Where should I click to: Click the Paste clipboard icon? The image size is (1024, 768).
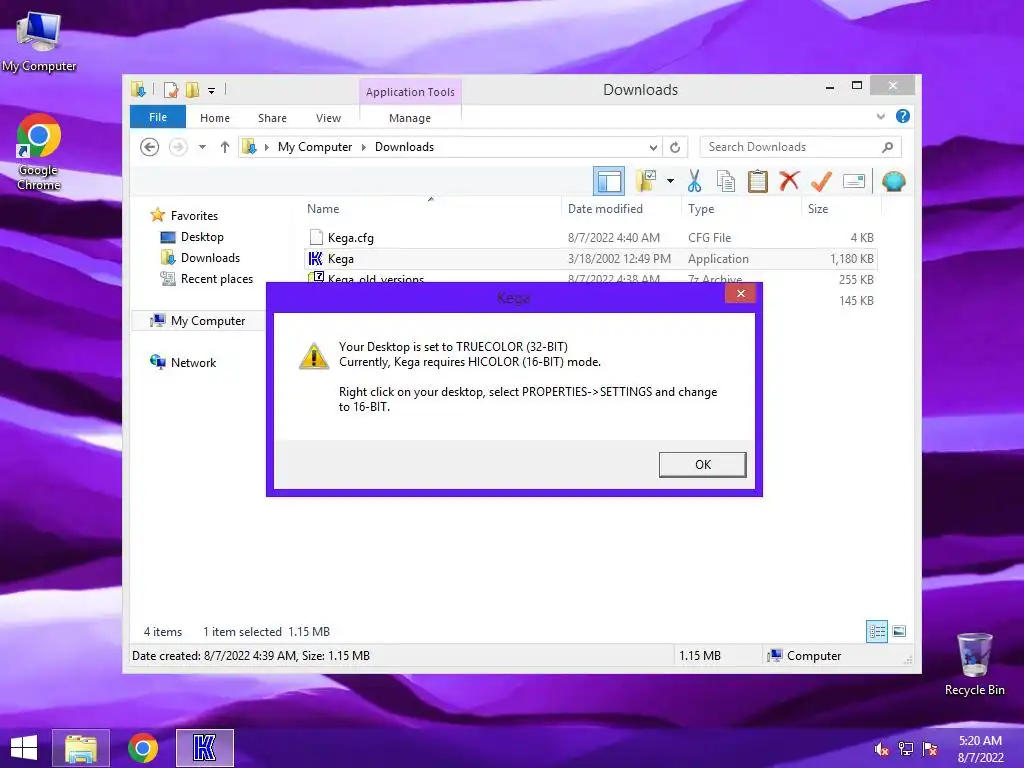pos(758,181)
